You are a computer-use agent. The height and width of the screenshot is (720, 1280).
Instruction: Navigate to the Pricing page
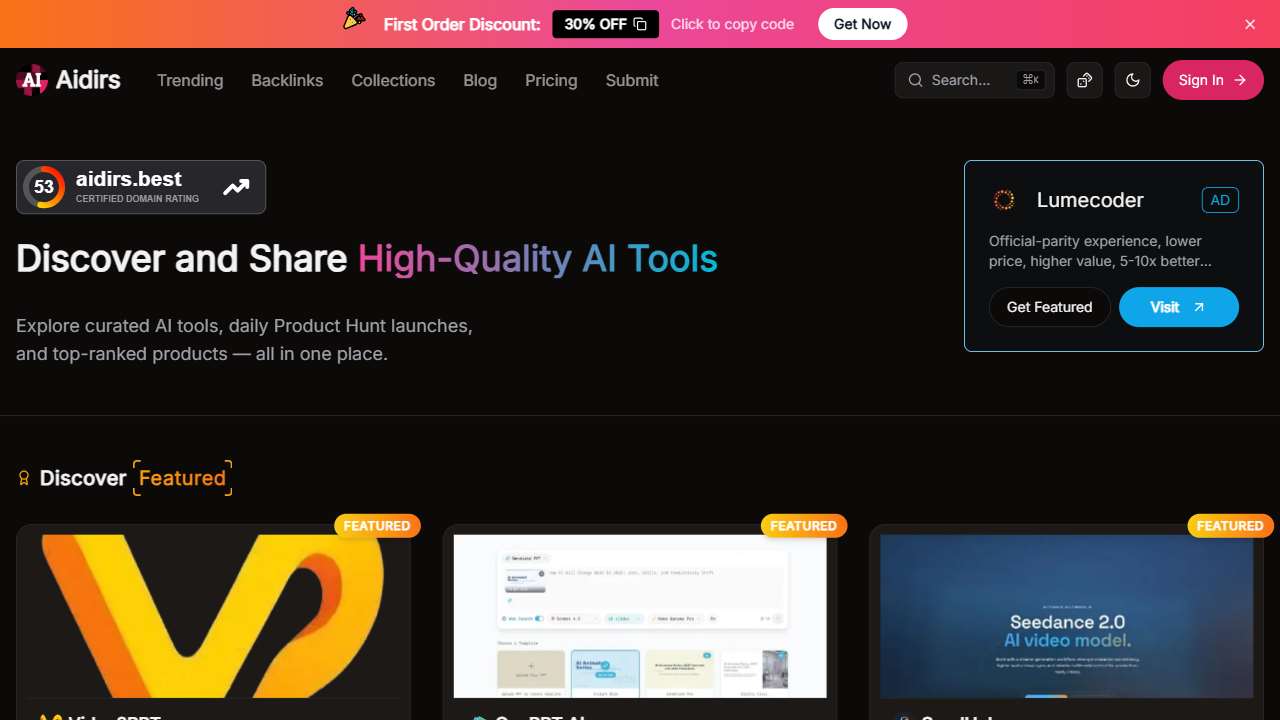point(551,80)
